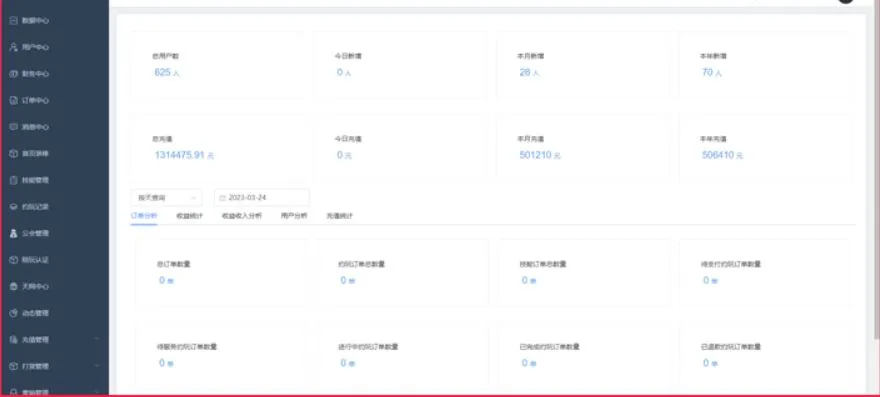
Task: Click the yearly recharge value 506410 元
Action: (x=722, y=156)
